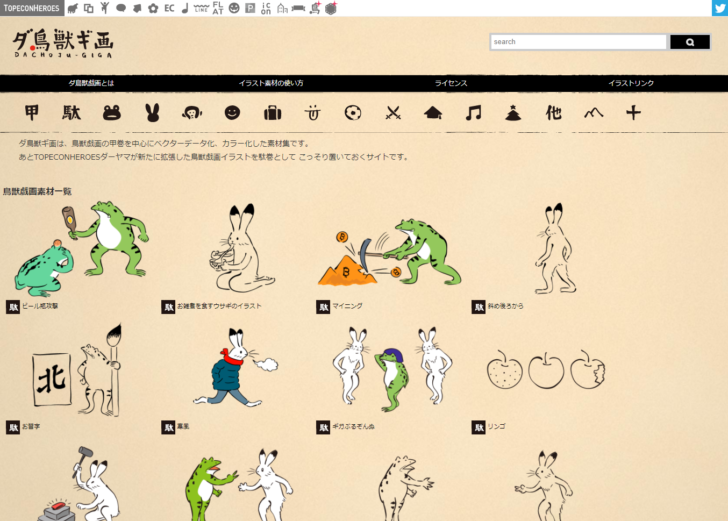
Task: Open the rabbit category icon
Action: click(x=152, y=113)
